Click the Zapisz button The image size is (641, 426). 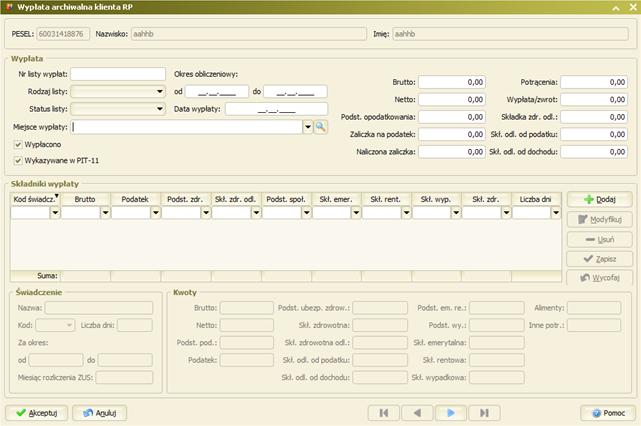[x=599, y=259]
